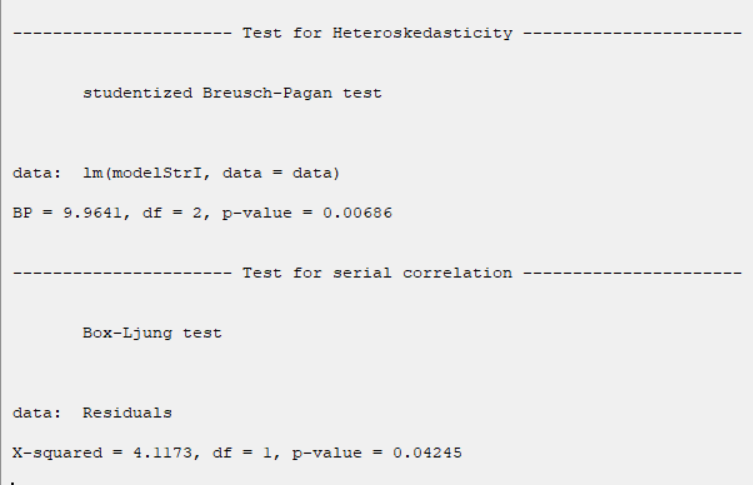This screenshot has width=753, height=485.
Task: Click 'df = 2' in Breusch-Pagan result
Action: coord(172,213)
